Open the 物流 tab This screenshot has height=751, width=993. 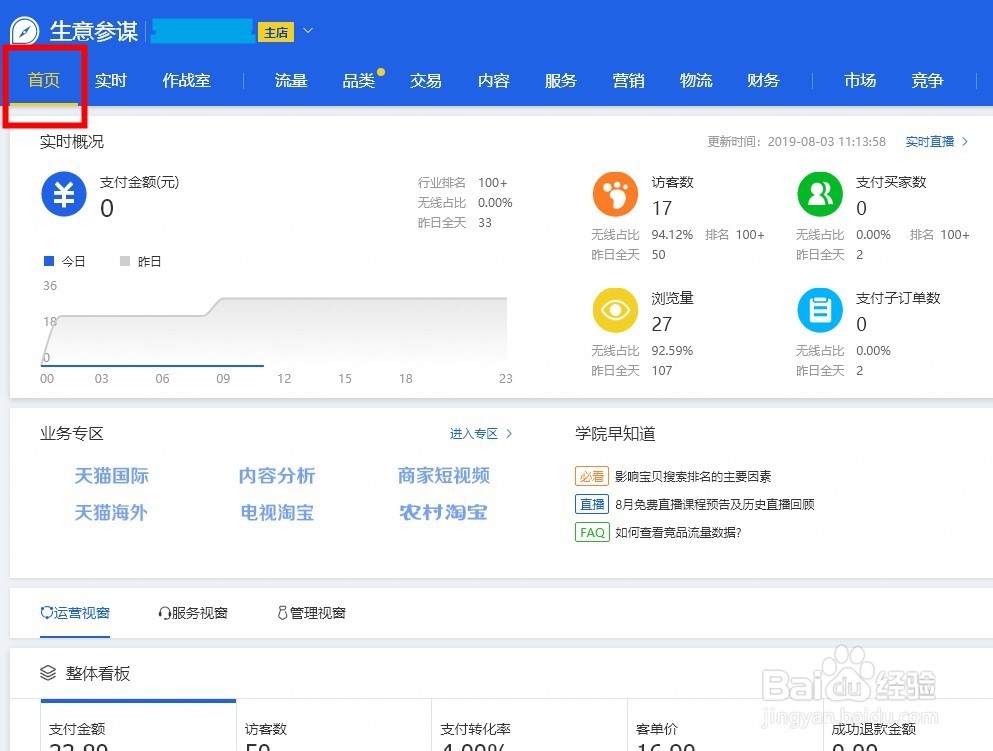696,80
